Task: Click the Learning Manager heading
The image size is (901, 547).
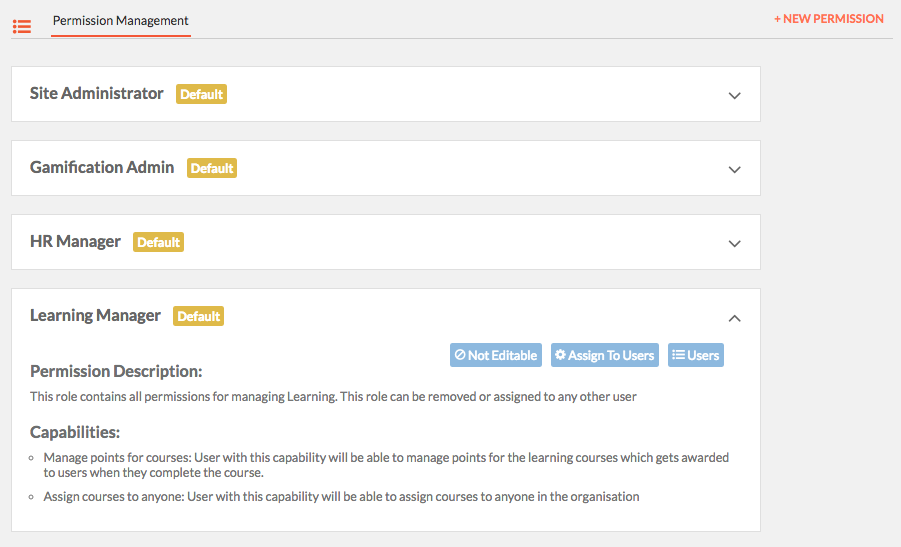Action: pyautogui.click(x=95, y=315)
